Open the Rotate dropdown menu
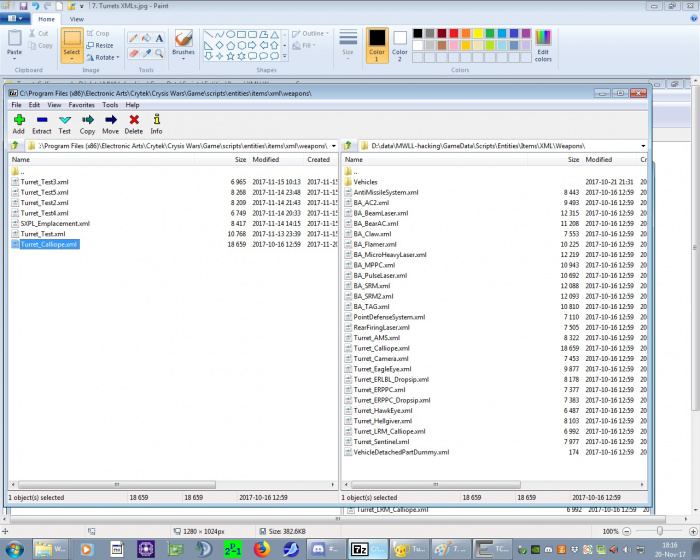 (104, 58)
